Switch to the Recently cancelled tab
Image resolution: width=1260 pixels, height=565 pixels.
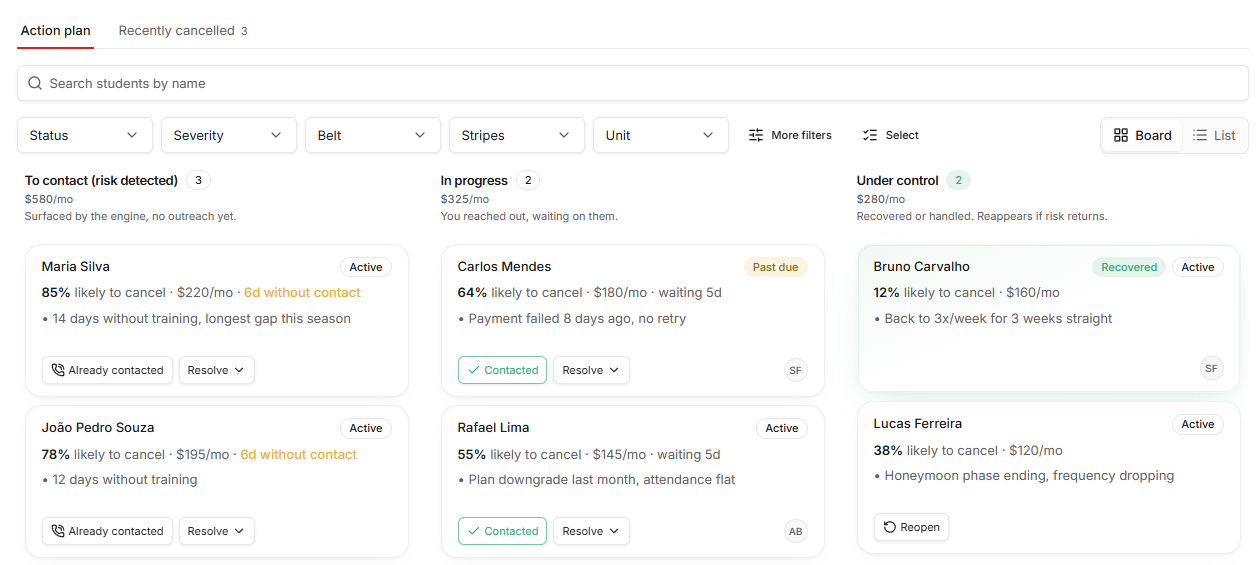(x=183, y=31)
